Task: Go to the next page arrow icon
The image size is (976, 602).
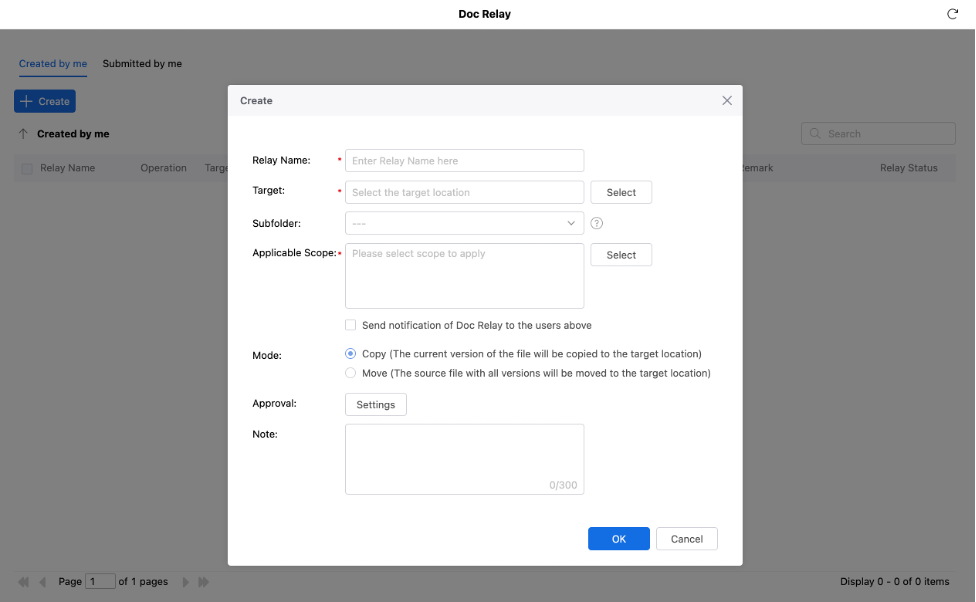Action: coord(185,582)
